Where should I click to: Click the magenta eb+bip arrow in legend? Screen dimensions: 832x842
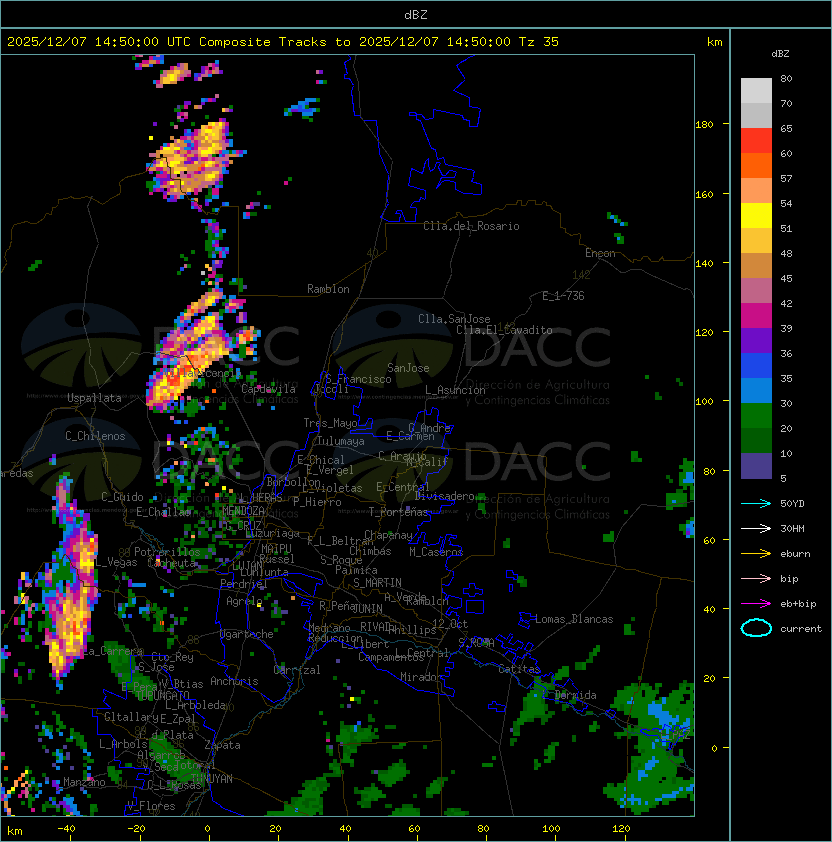[x=756, y=604]
